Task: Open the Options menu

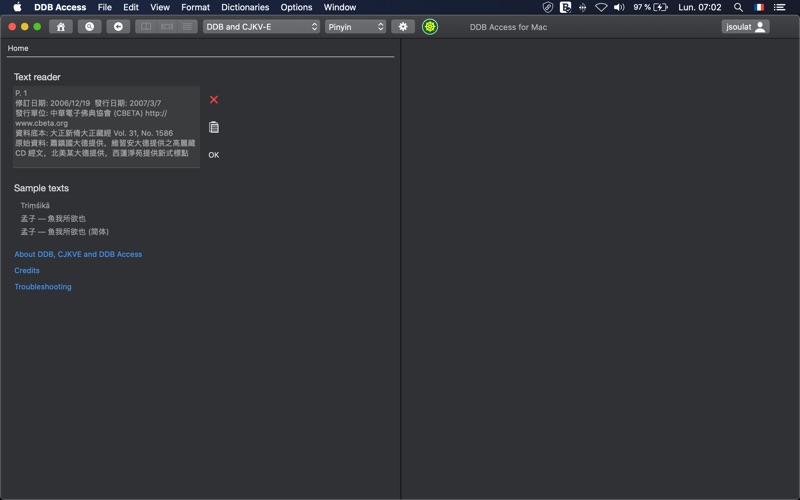Action: (296, 7)
